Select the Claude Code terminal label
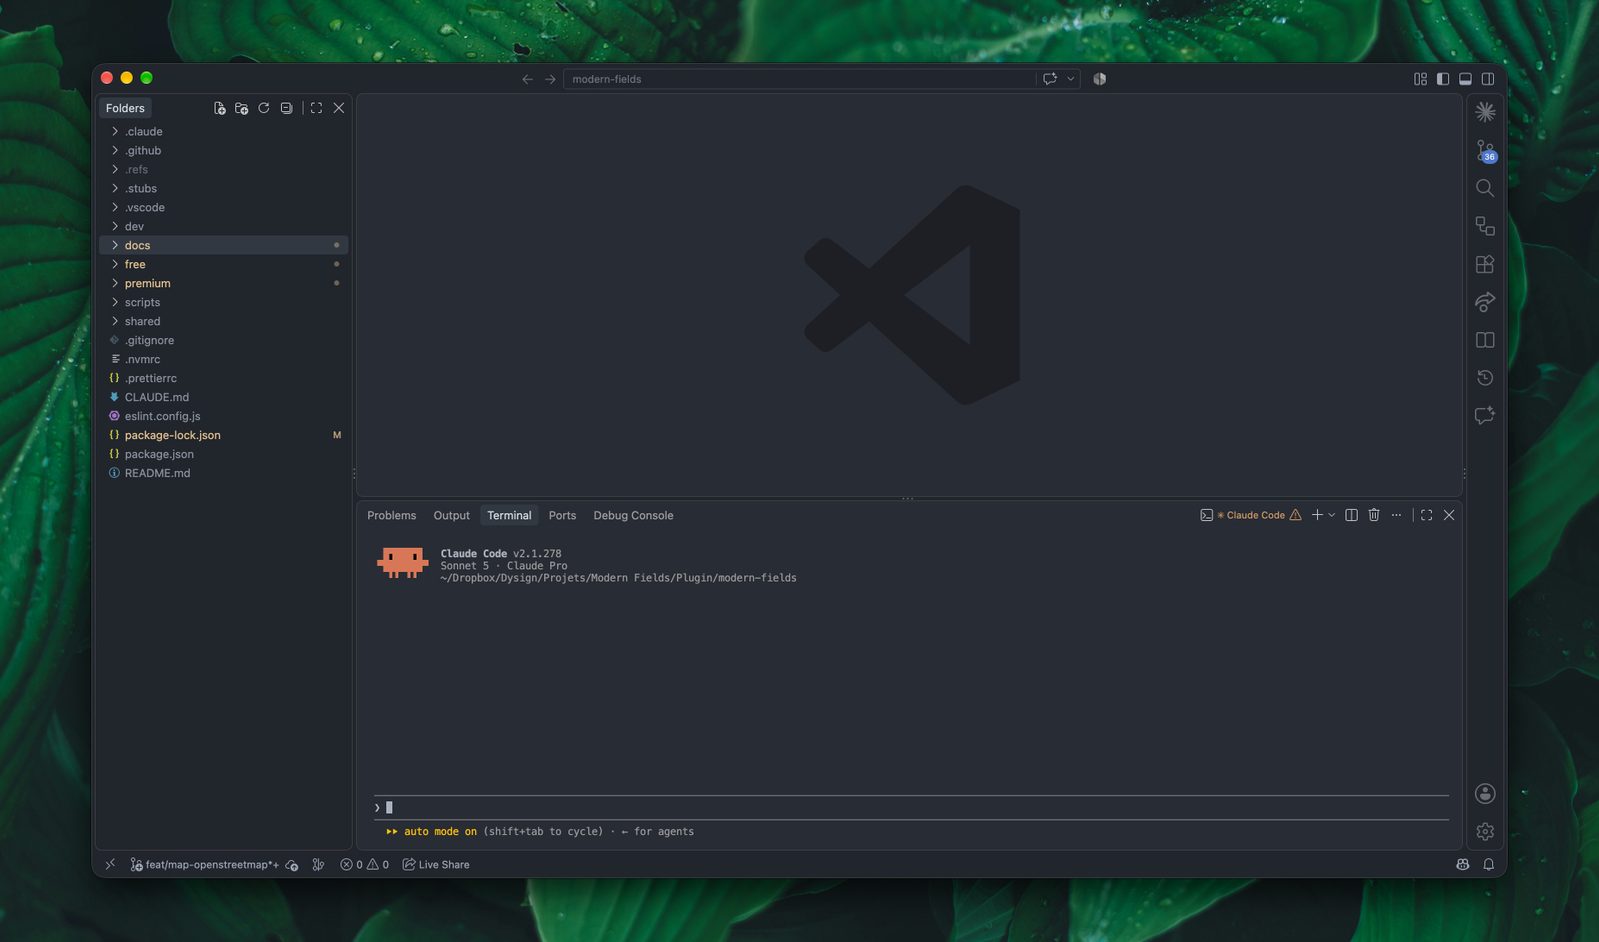Image resolution: width=1599 pixels, height=942 pixels. [x=1250, y=515]
